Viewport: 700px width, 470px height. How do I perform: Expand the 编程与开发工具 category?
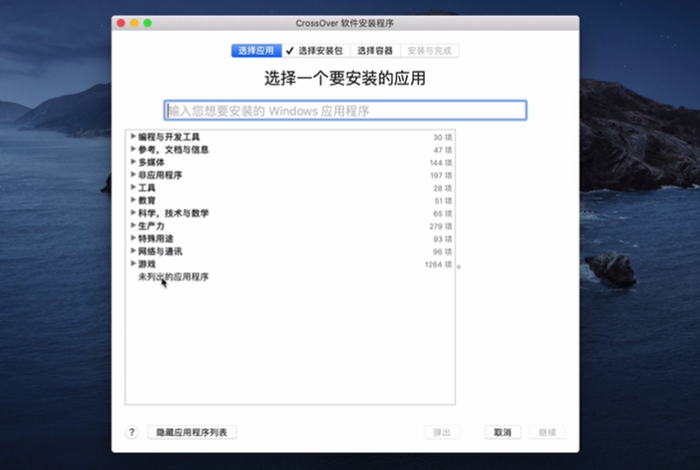click(x=133, y=136)
